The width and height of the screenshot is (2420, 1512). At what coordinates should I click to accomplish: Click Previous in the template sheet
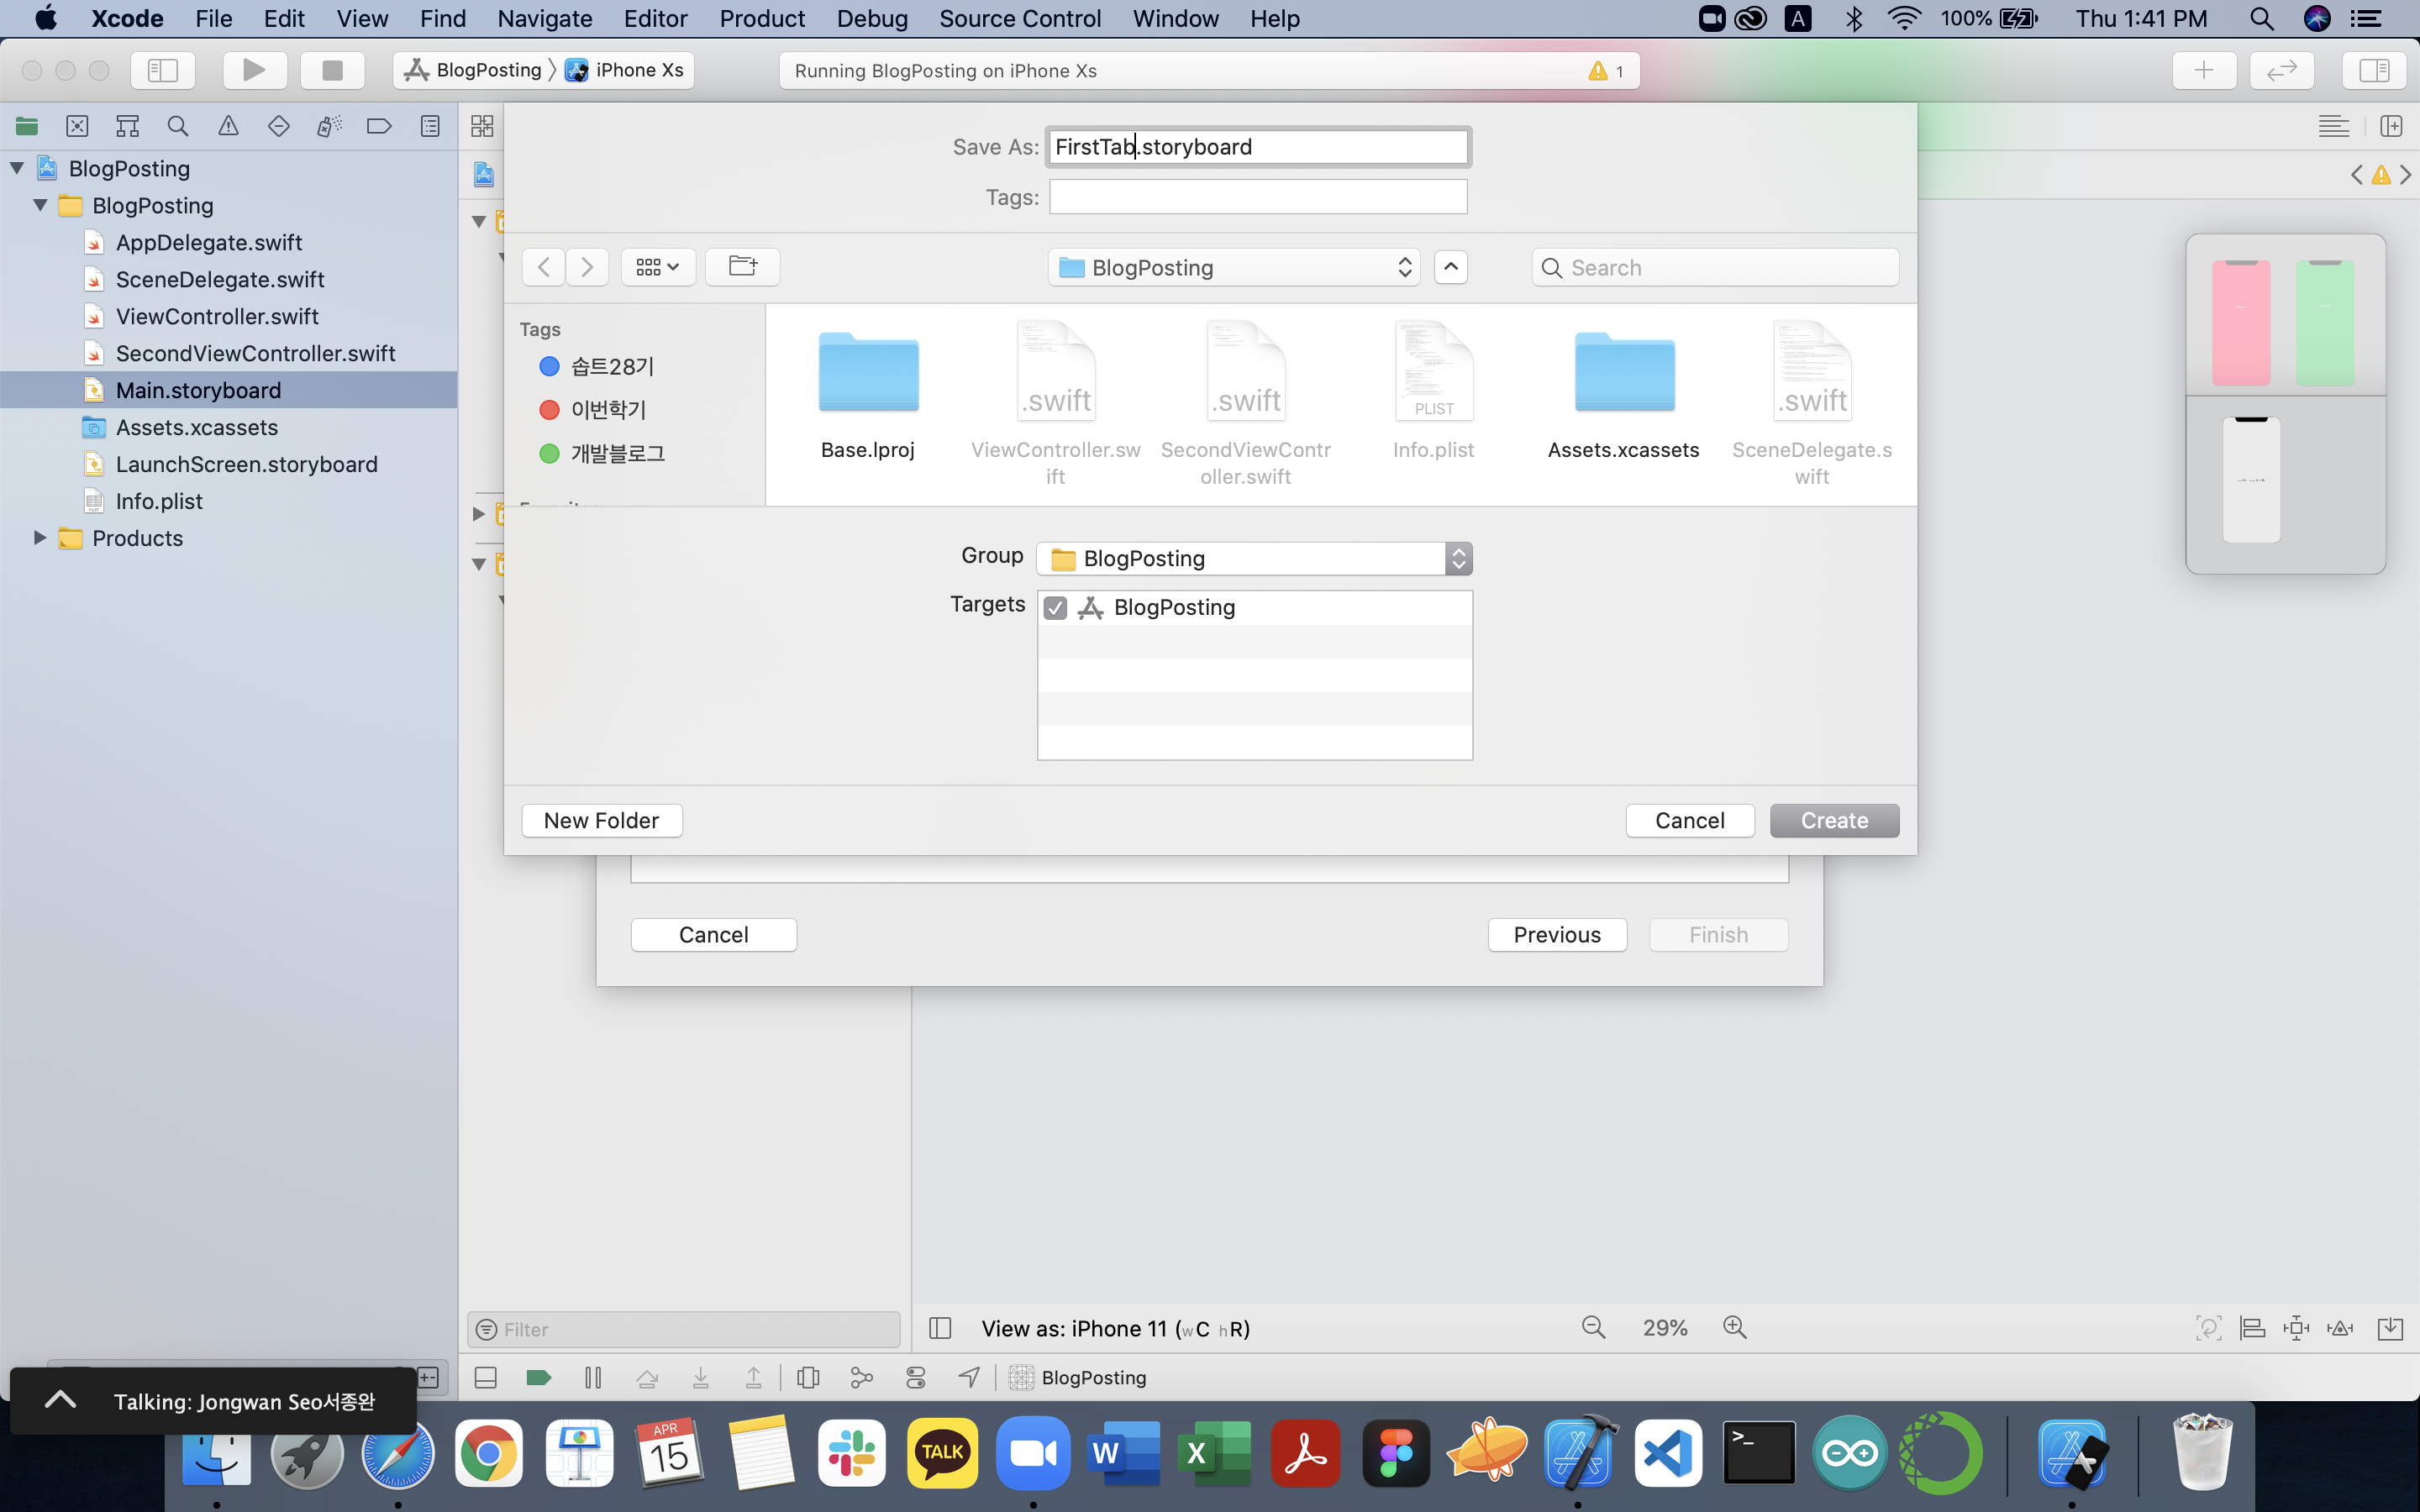pyautogui.click(x=1557, y=934)
